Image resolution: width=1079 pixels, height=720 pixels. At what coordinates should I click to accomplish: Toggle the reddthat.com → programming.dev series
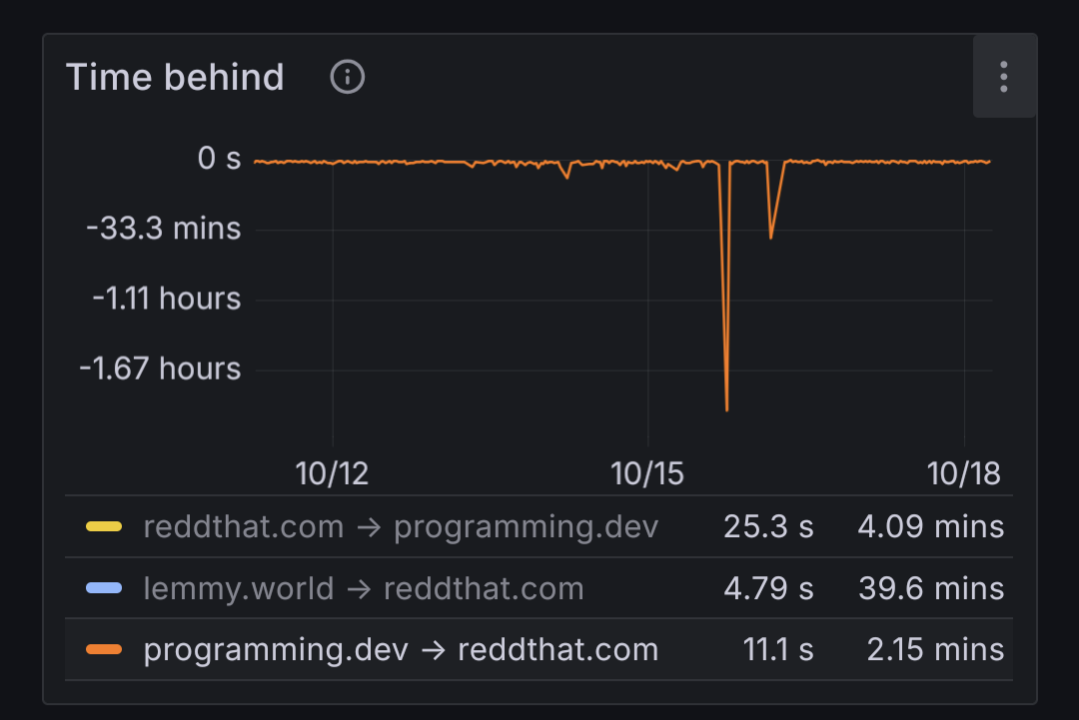coord(400,527)
